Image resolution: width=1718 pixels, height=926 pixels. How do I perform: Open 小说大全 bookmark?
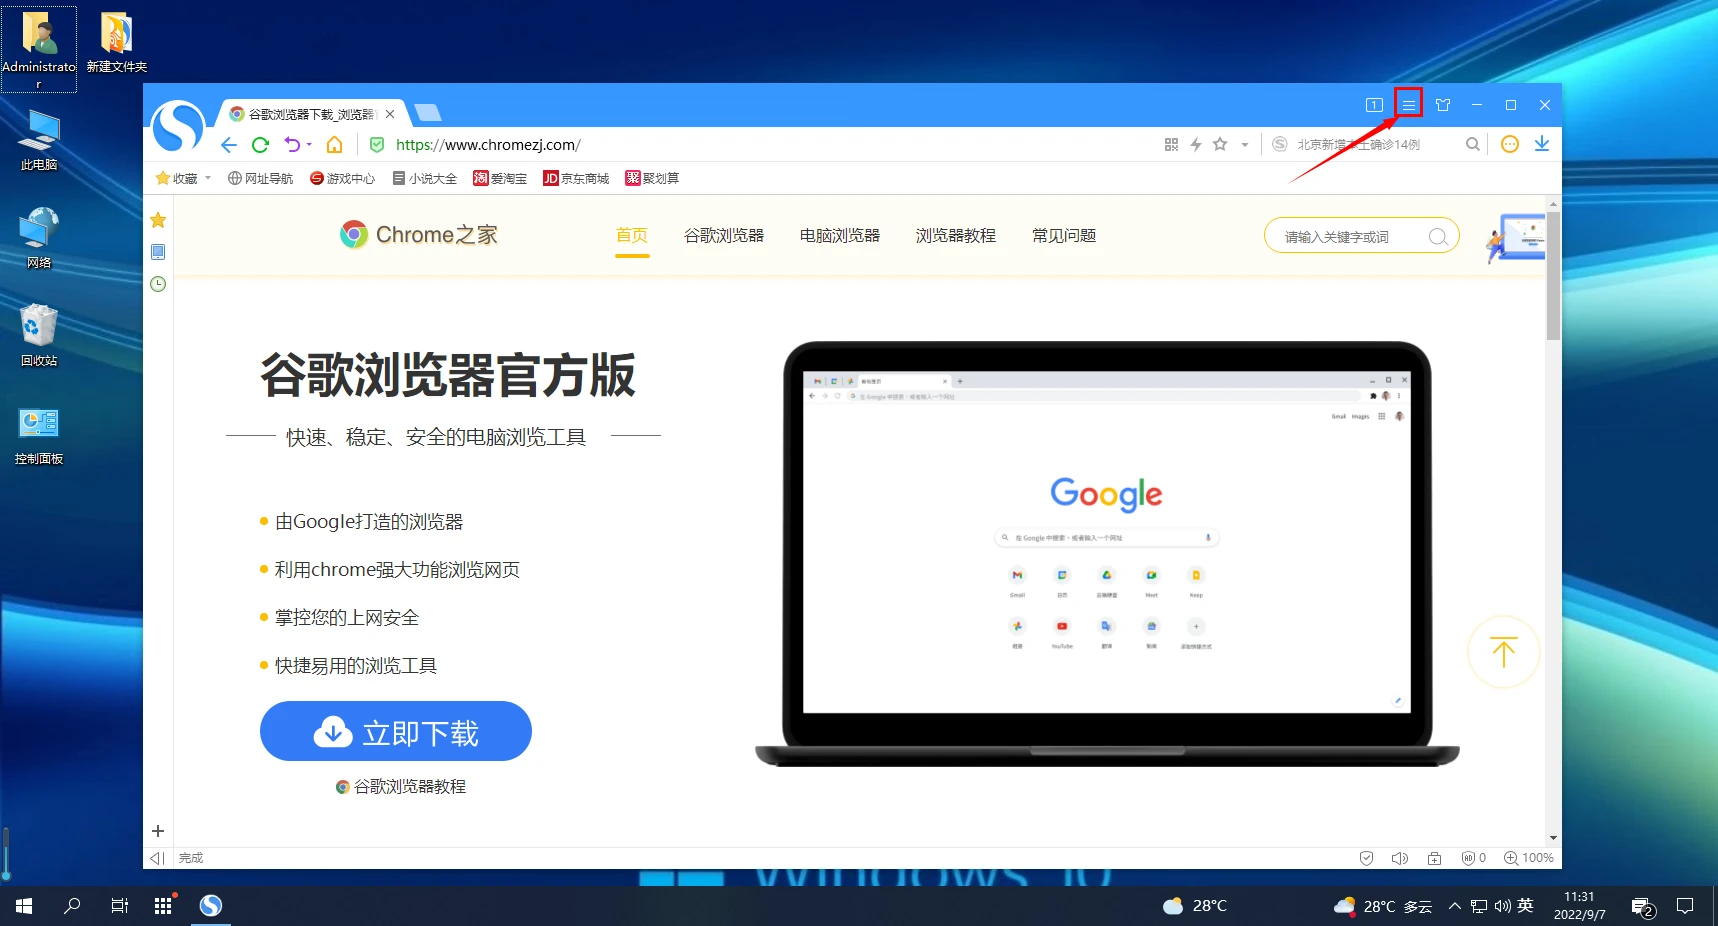(x=424, y=178)
